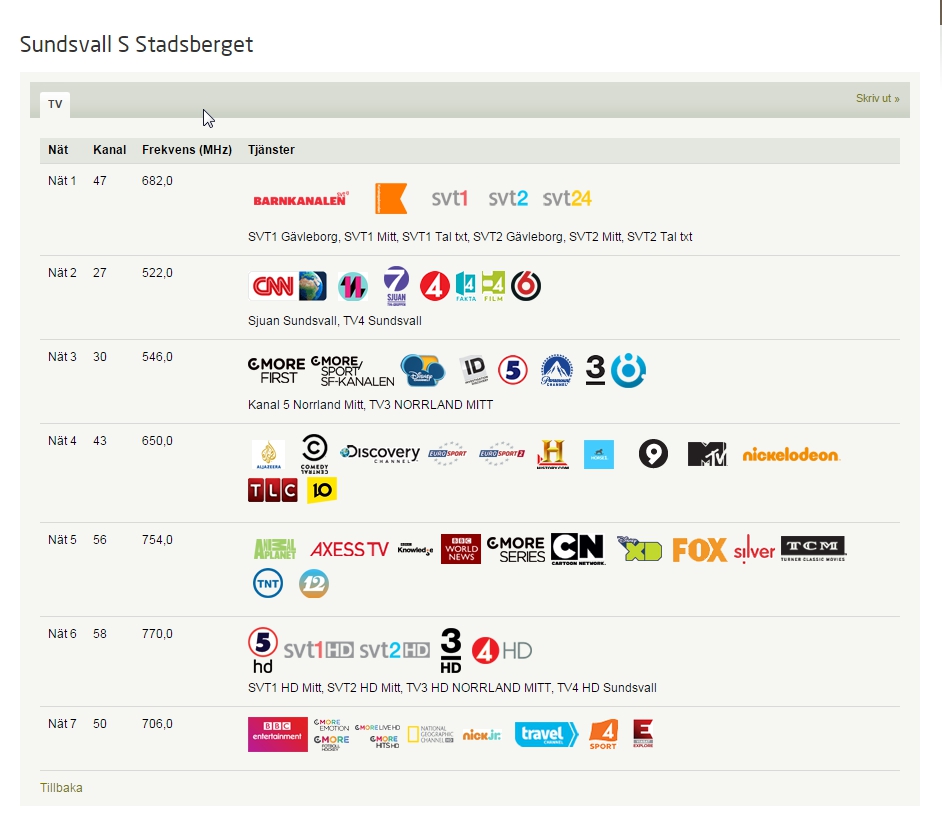Select the C More Series logo
942x823 pixels.
[x=516, y=550]
